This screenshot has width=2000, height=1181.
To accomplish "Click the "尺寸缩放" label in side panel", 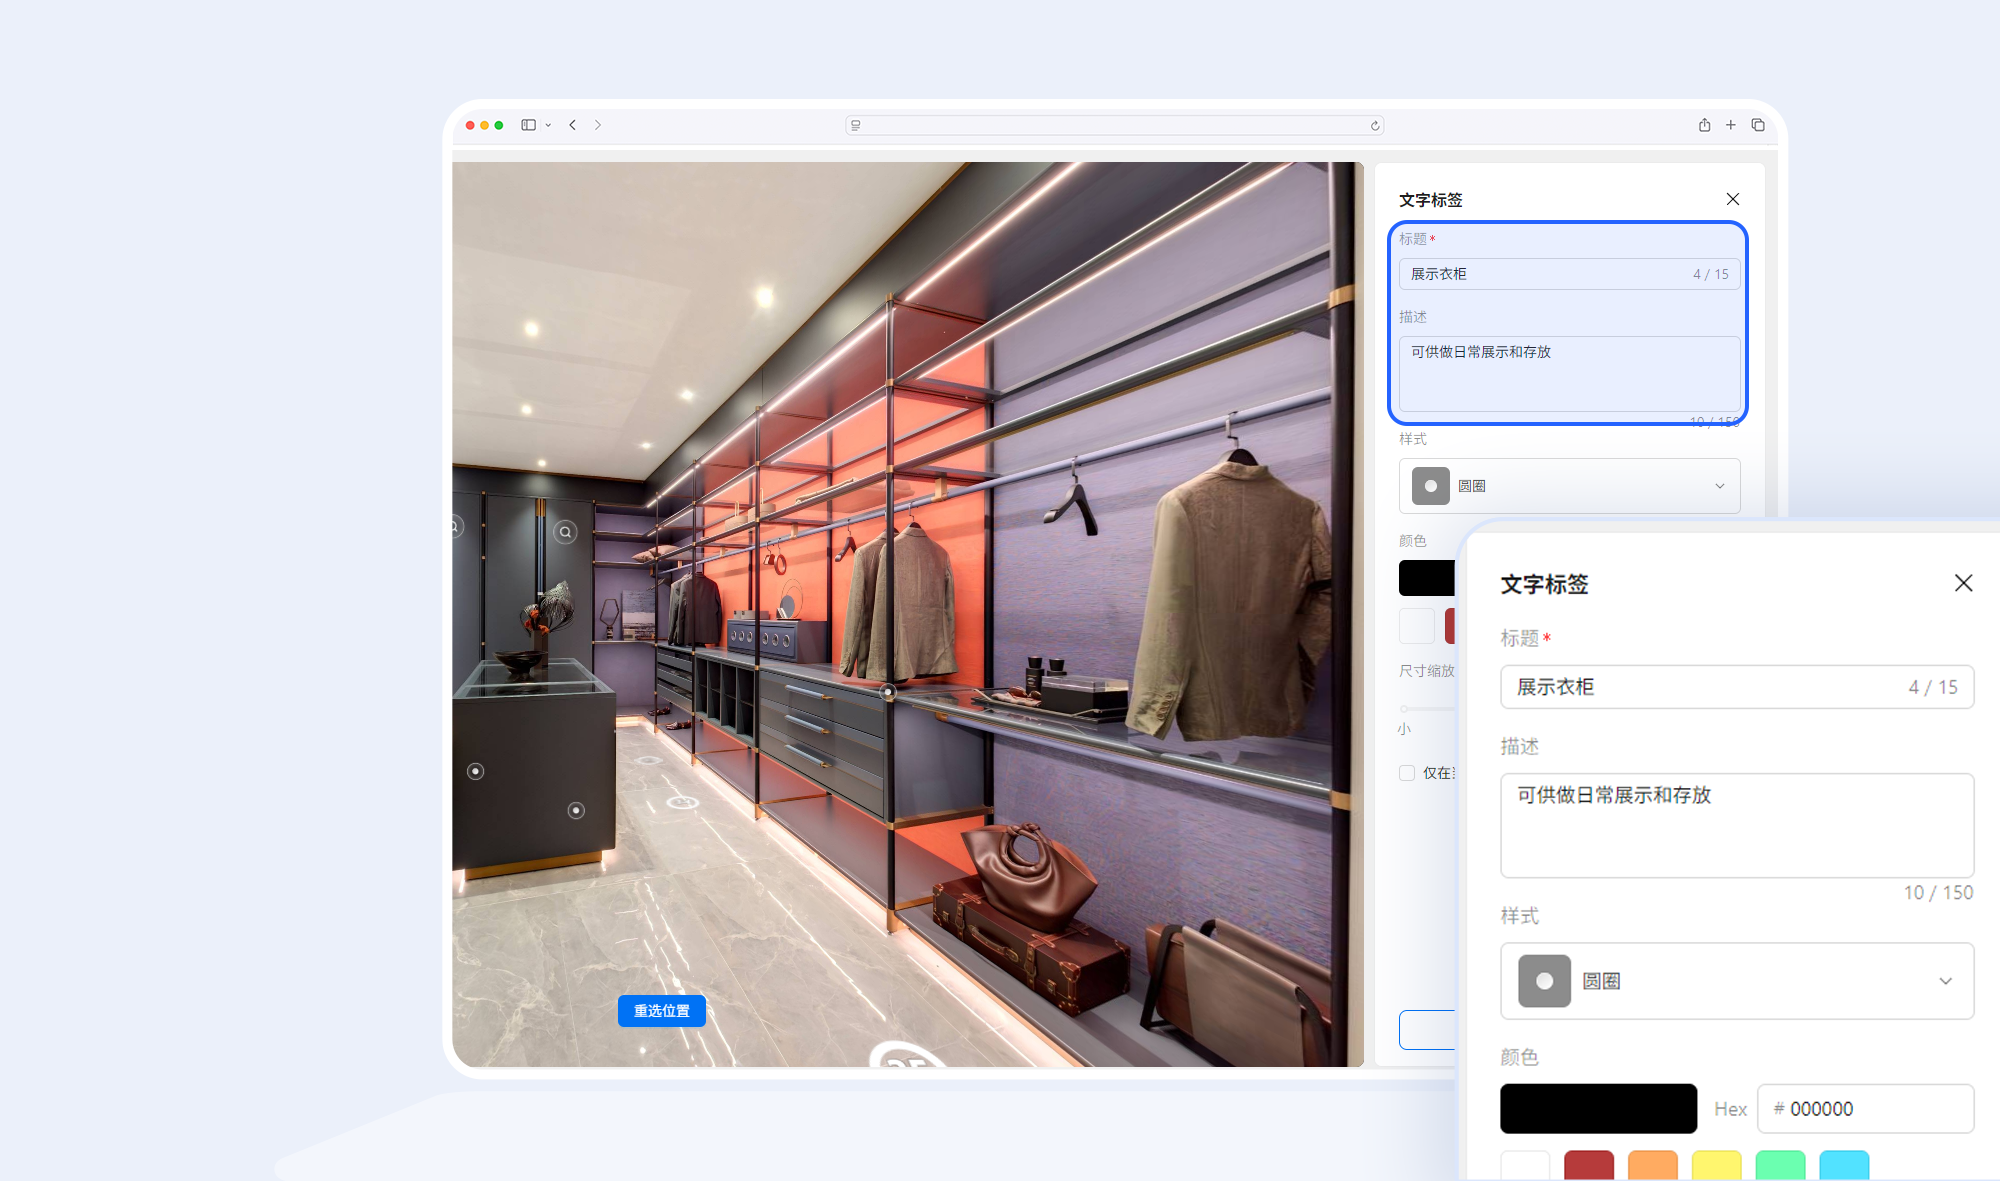I will tap(1427, 671).
